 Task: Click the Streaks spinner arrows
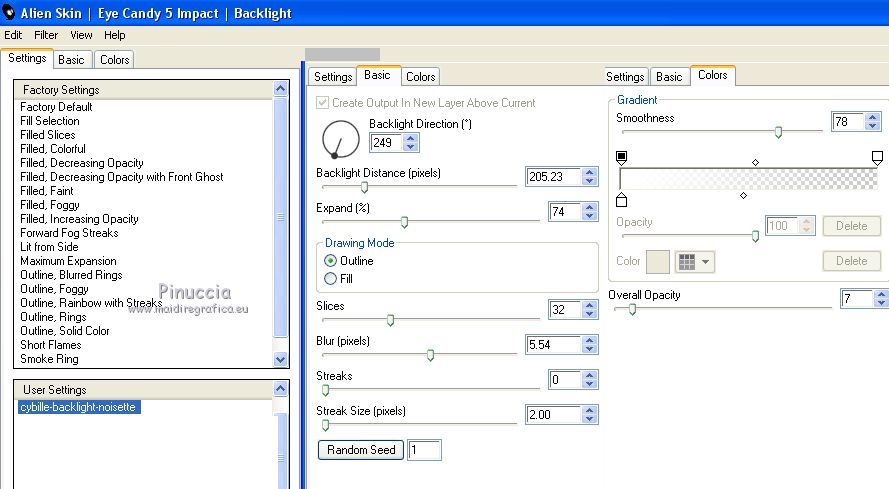pos(590,380)
